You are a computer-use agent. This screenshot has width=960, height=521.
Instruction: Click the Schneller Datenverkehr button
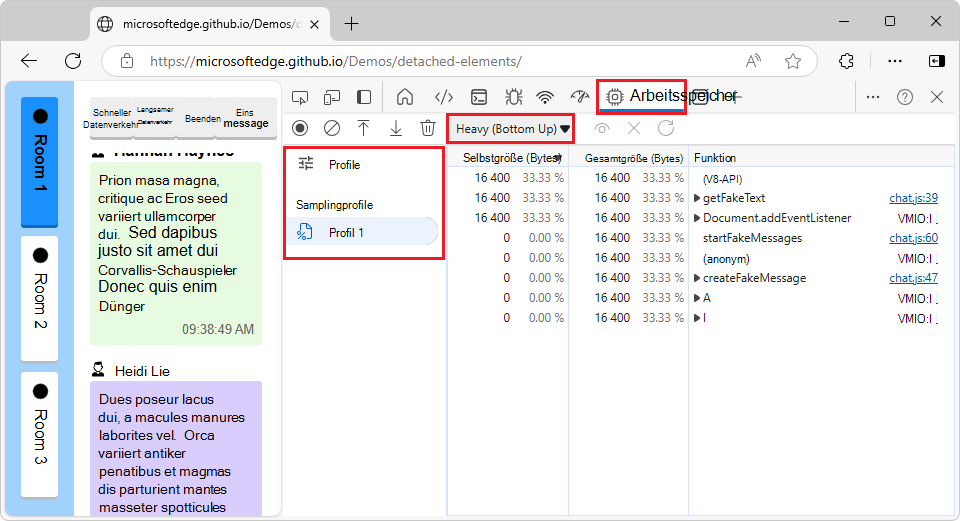111,119
